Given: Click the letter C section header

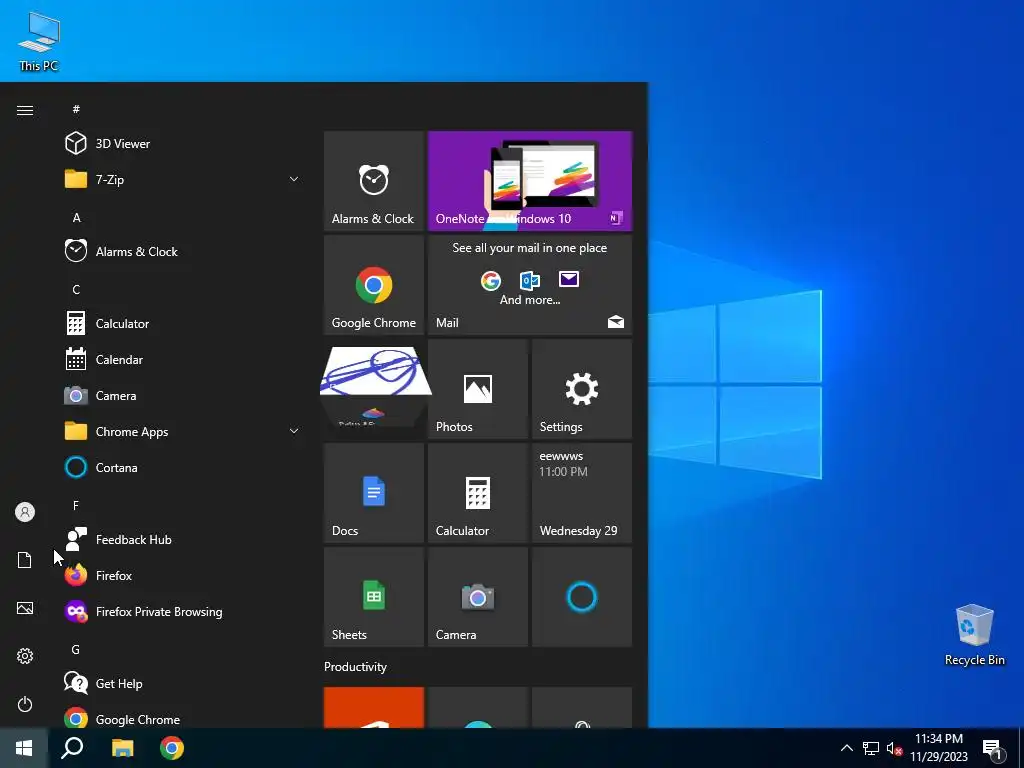Looking at the screenshot, I should coord(76,289).
